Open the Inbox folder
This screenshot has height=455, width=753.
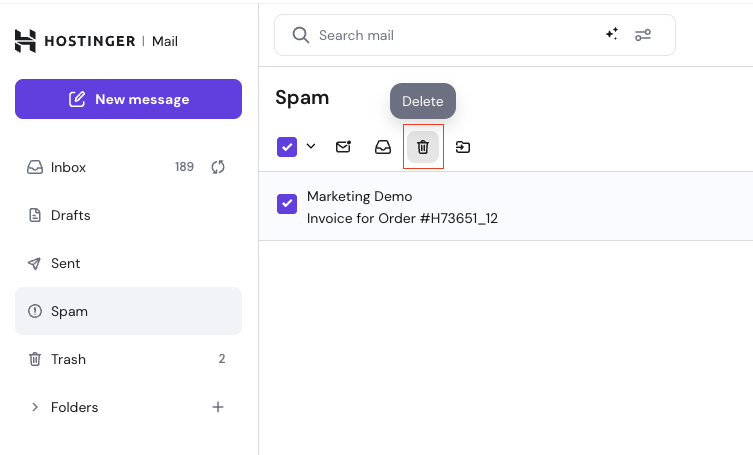coord(69,167)
